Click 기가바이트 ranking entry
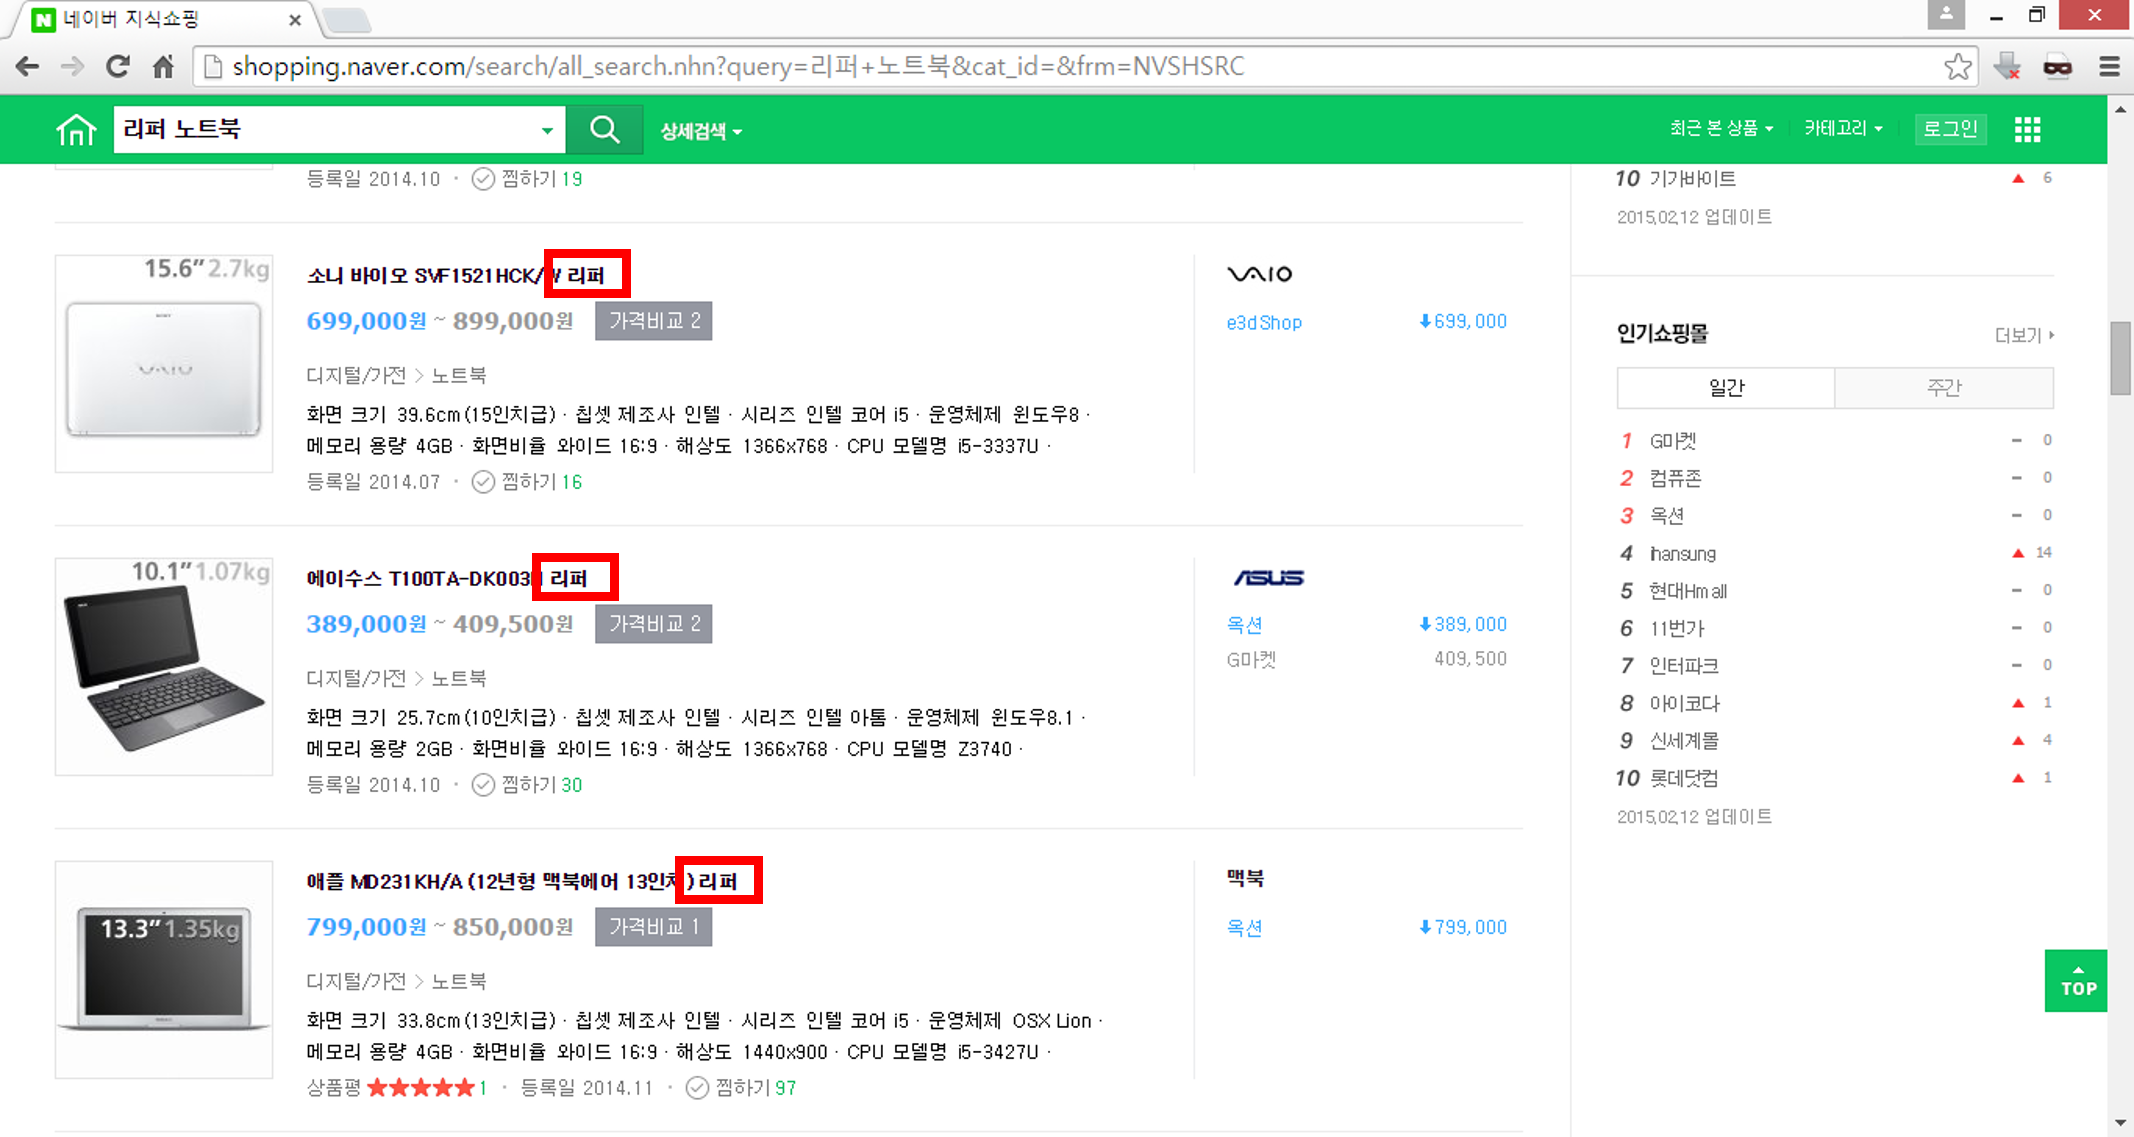Screen dimensions: 2134x1137 coord(1692,179)
